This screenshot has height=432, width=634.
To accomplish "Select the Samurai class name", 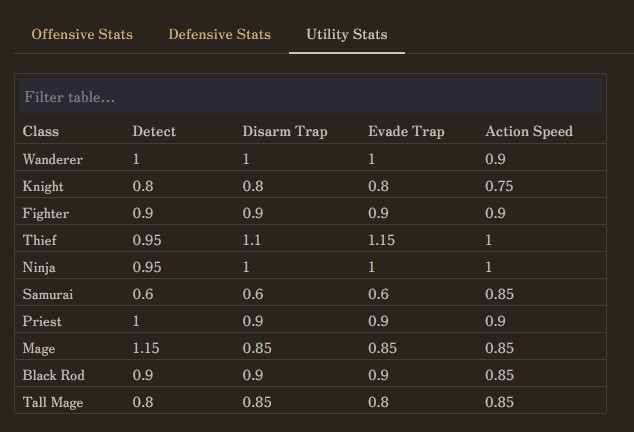I will click(48, 294).
